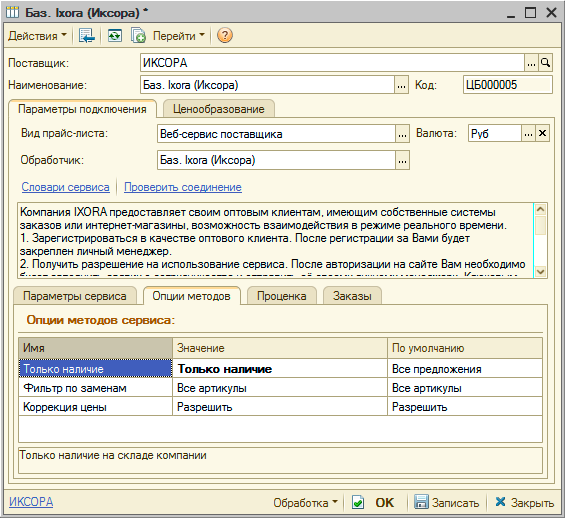Viewport: 565px width, 518px height.
Task: Click the Словари сервиса link
Action: pos(65,187)
